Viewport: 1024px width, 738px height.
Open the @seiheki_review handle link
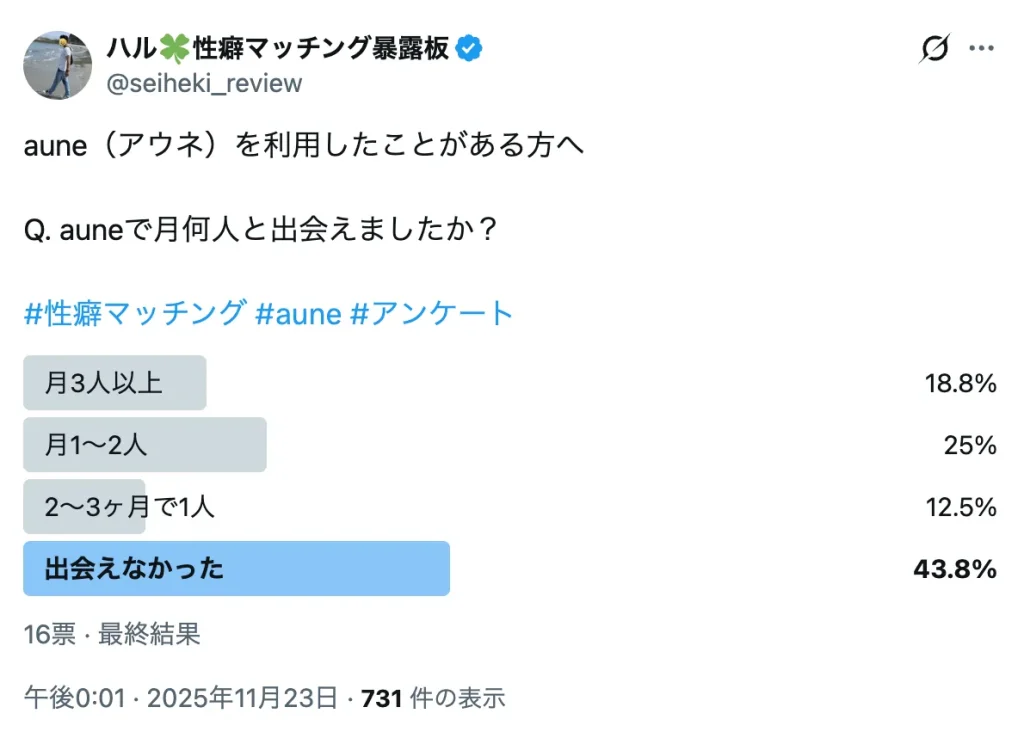point(203,83)
